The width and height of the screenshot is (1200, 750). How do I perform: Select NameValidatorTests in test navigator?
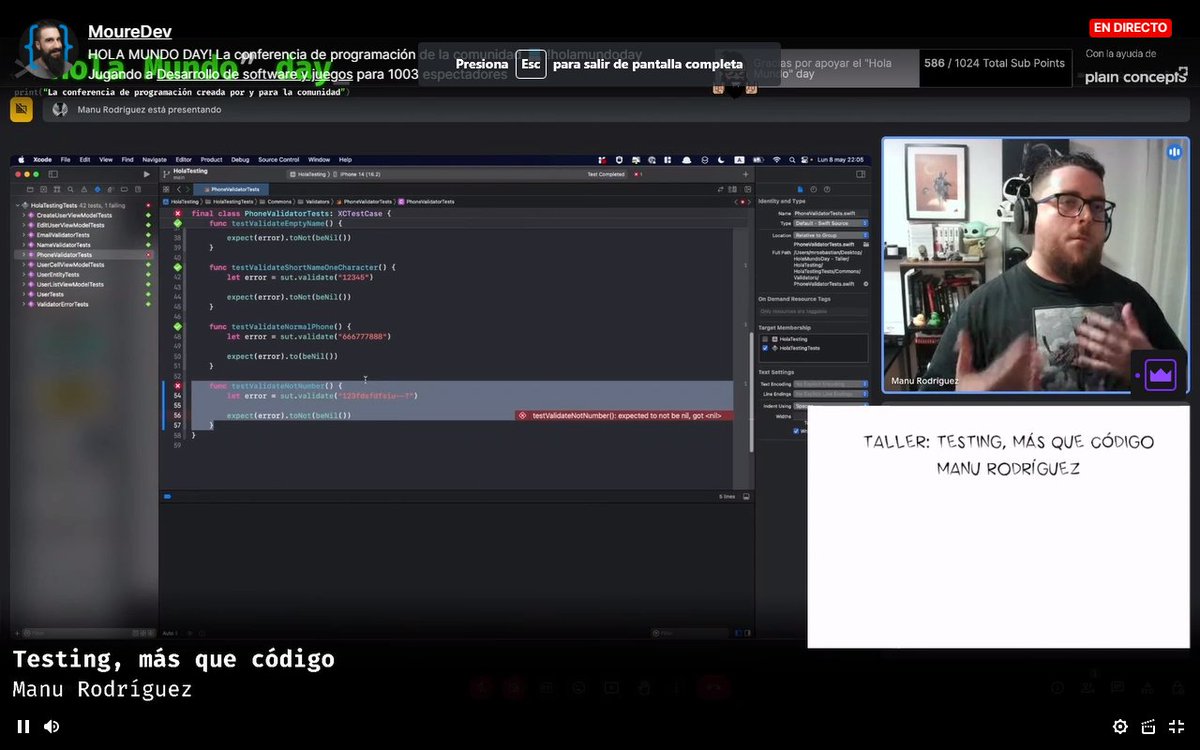click(x=64, y=245)
